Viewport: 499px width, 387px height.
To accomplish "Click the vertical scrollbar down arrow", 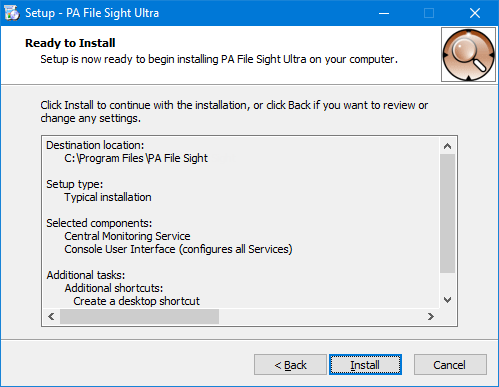I will 448,300.
